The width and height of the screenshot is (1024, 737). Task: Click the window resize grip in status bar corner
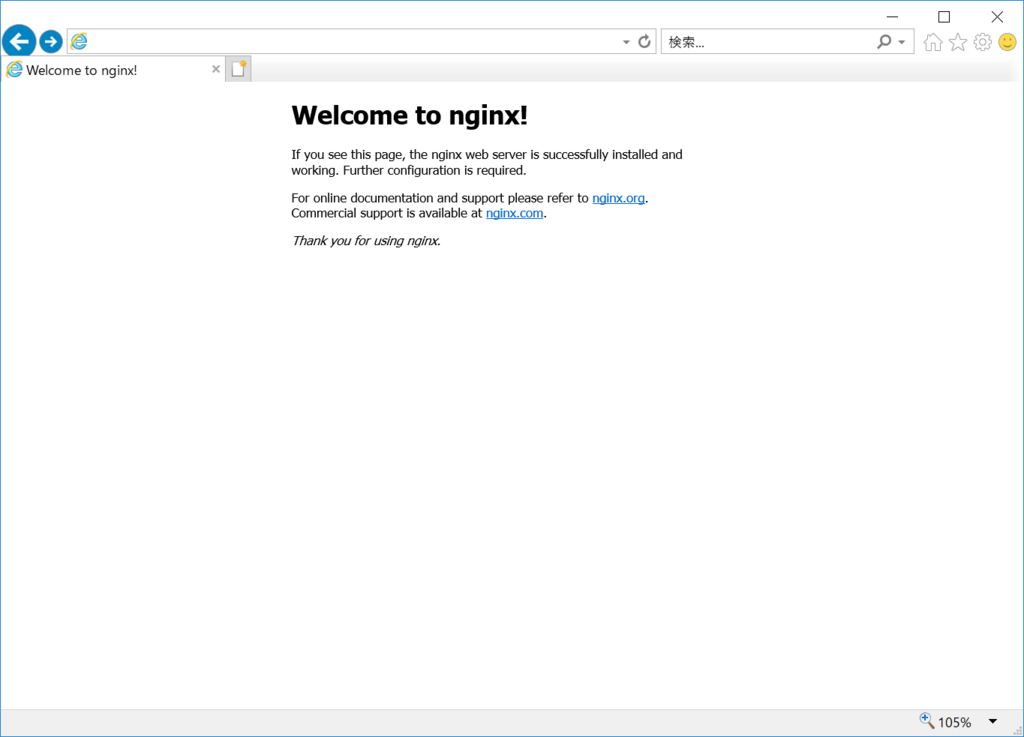(x=1017, y=730)
